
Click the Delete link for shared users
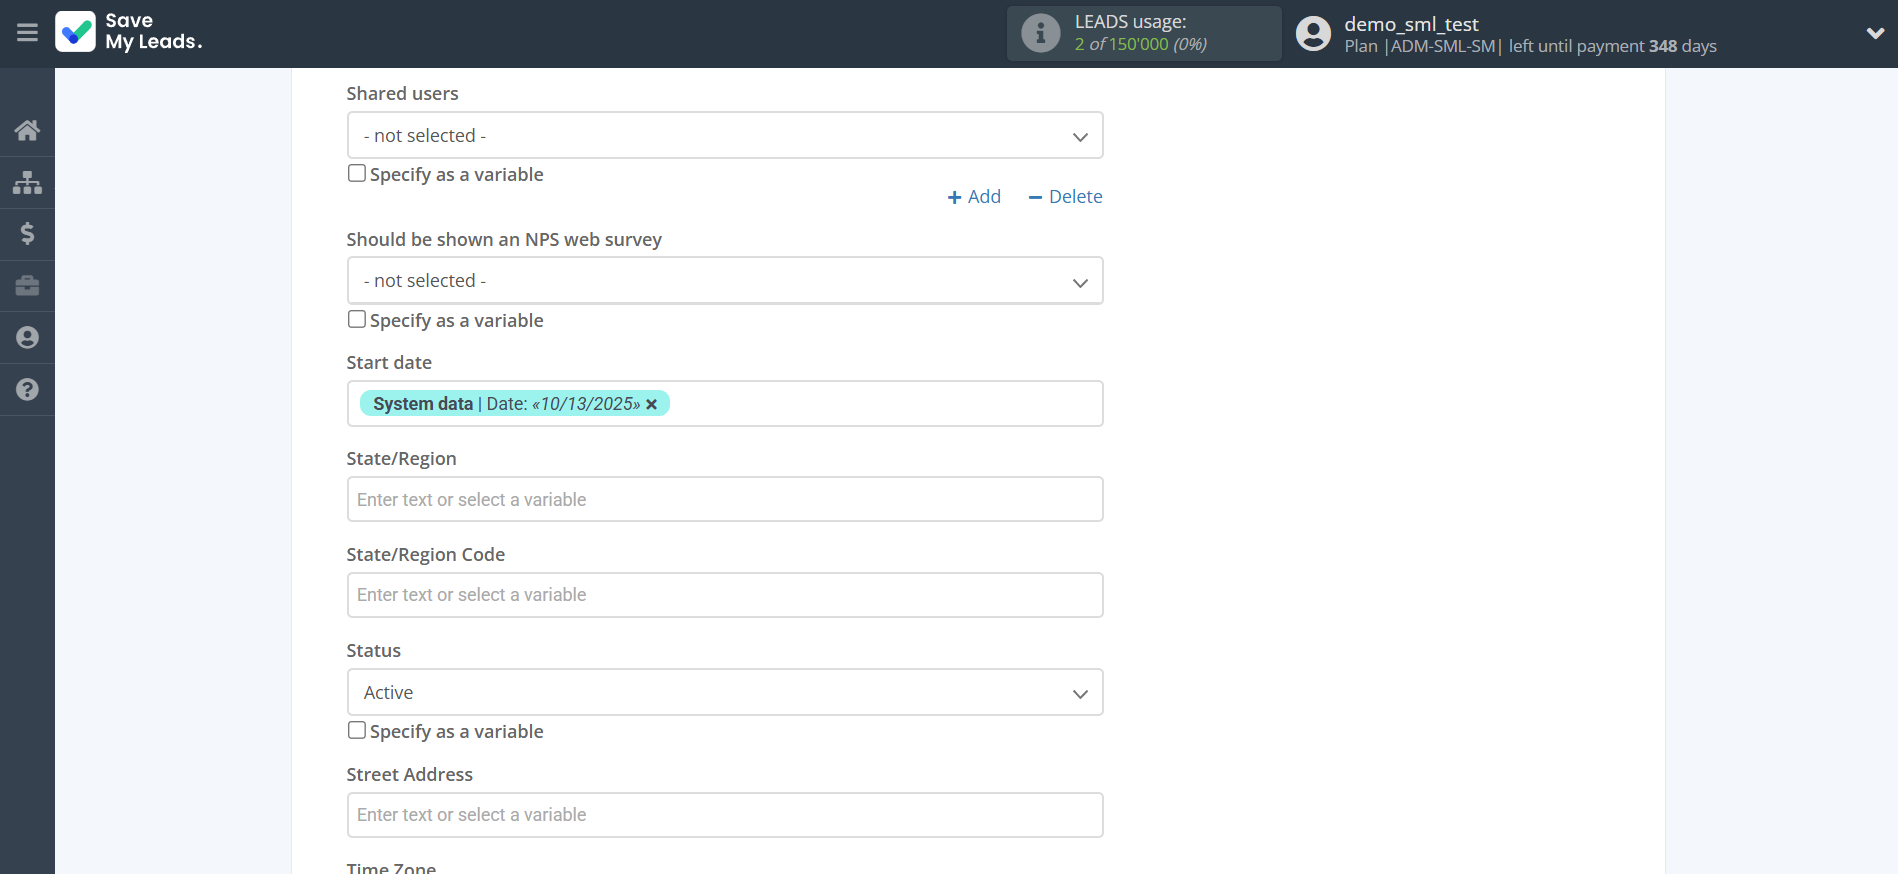1065,197
